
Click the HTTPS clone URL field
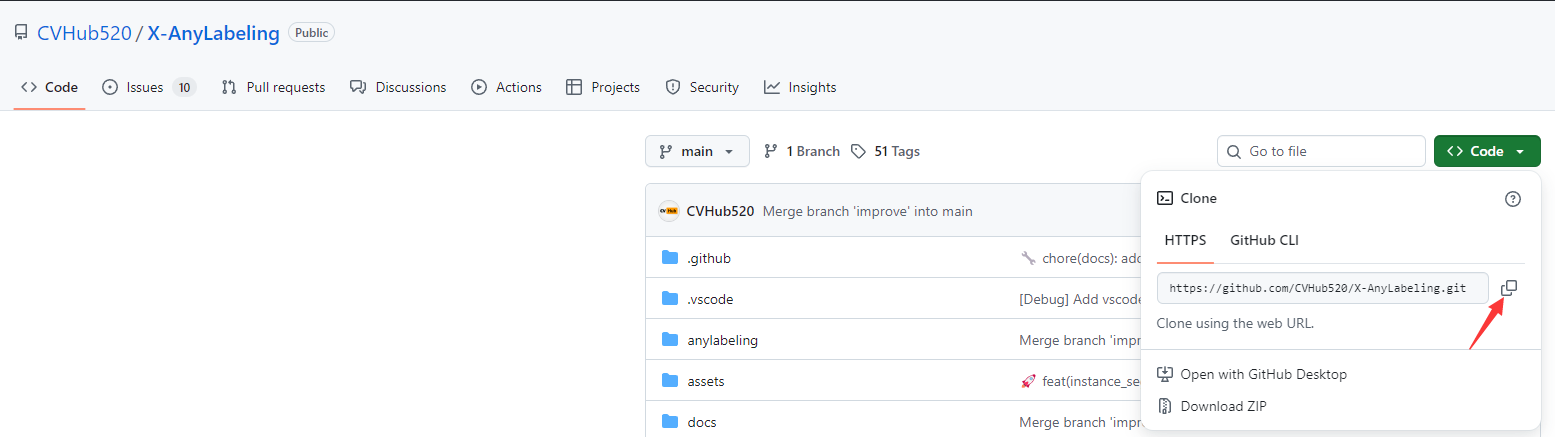click(x=1323, y=288)
